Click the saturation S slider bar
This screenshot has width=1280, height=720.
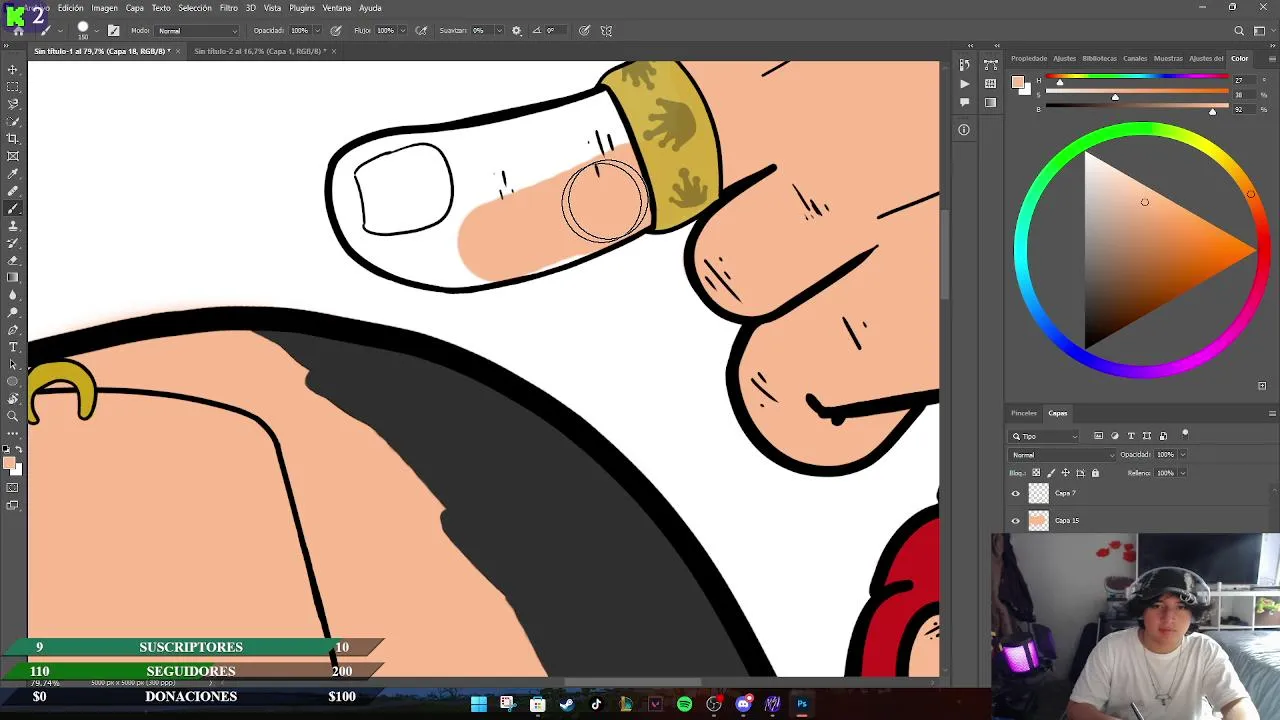[1137, 92]
